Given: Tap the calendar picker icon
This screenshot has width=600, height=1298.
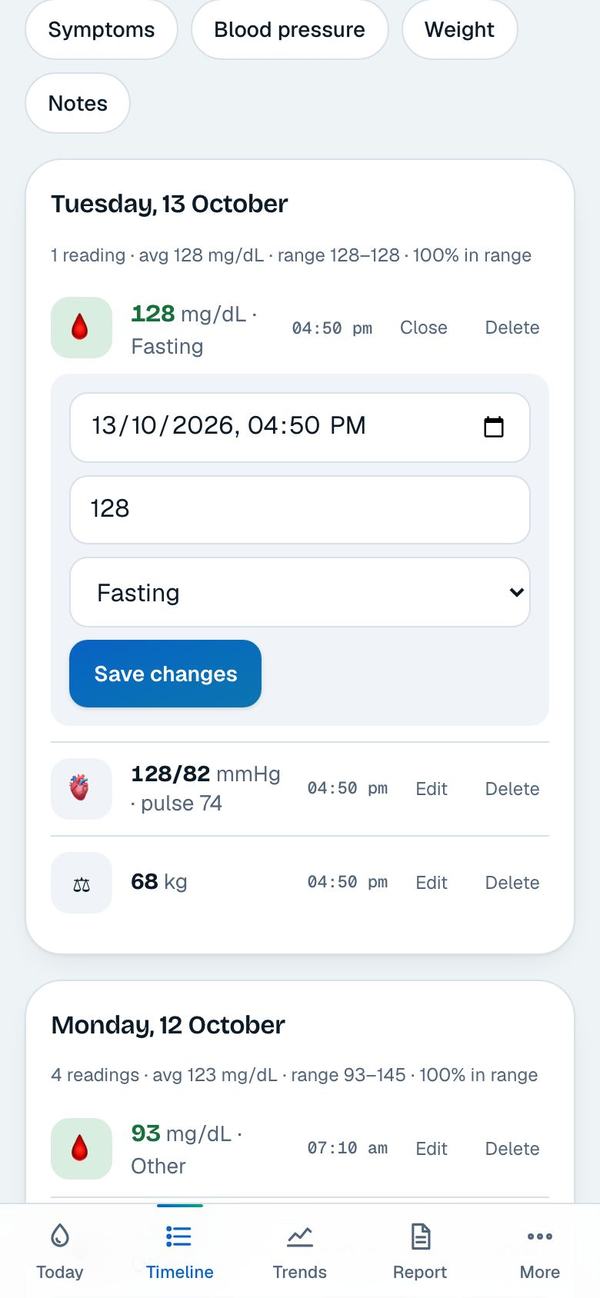Looking at the screenshot, I should 494,427.
